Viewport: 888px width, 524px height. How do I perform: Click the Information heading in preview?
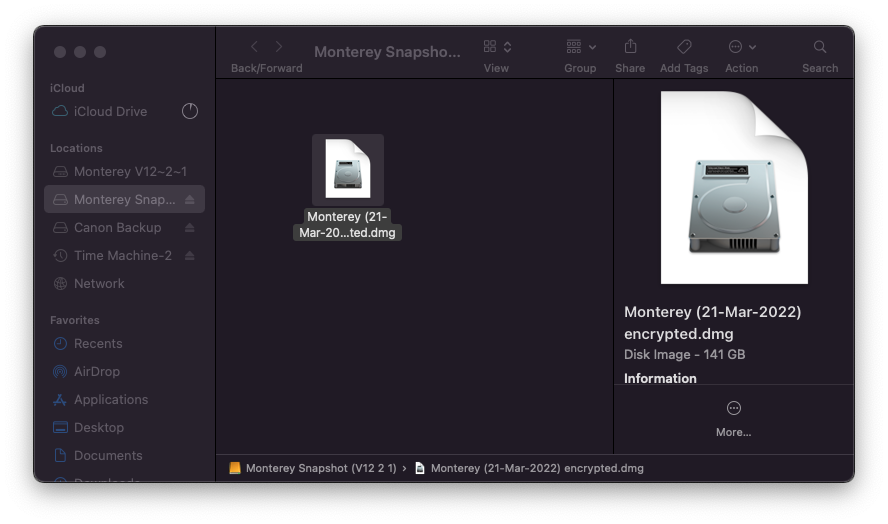coord(660,378)
